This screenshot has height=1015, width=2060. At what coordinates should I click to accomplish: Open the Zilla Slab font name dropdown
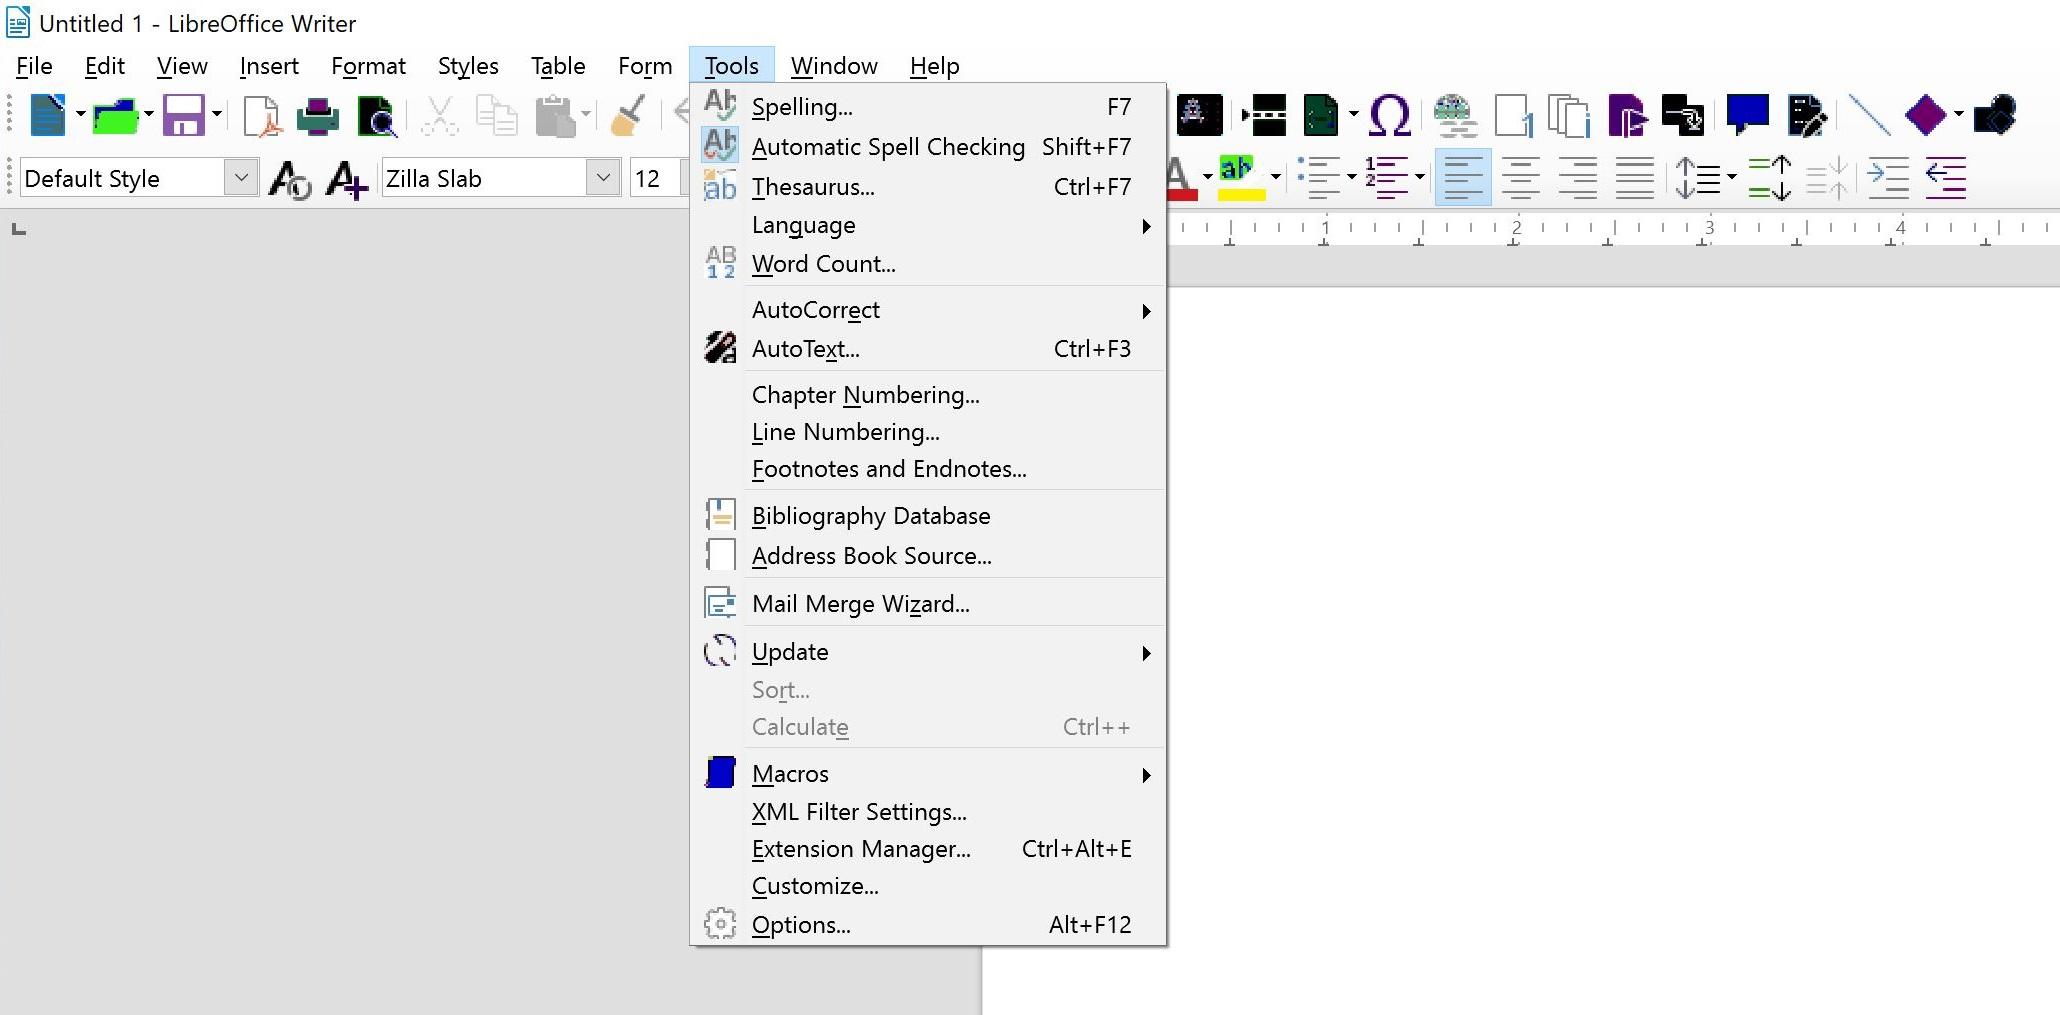(603, 177)
